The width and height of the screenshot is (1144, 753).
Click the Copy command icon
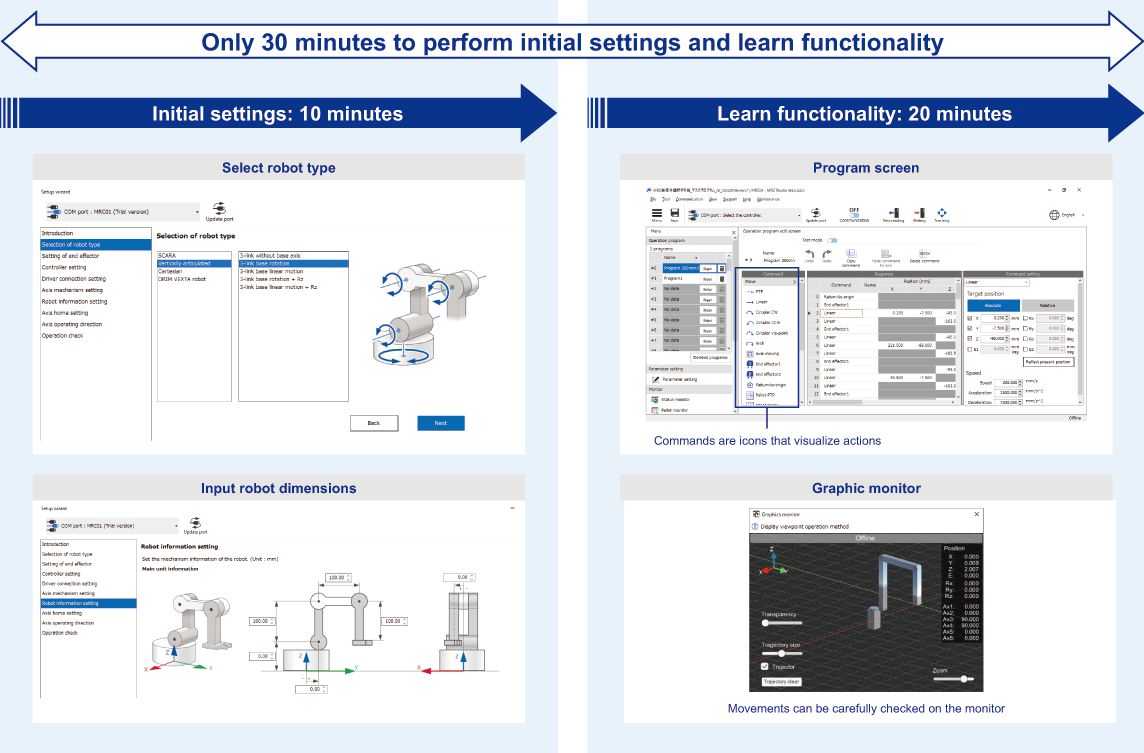851,253
